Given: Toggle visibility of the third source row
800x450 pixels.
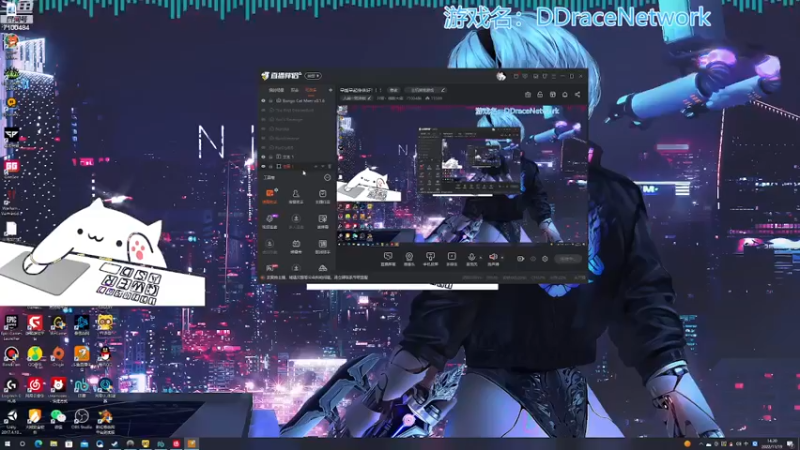Looking at the screenshot, I should pyautogui.click(x=263, y=119).
